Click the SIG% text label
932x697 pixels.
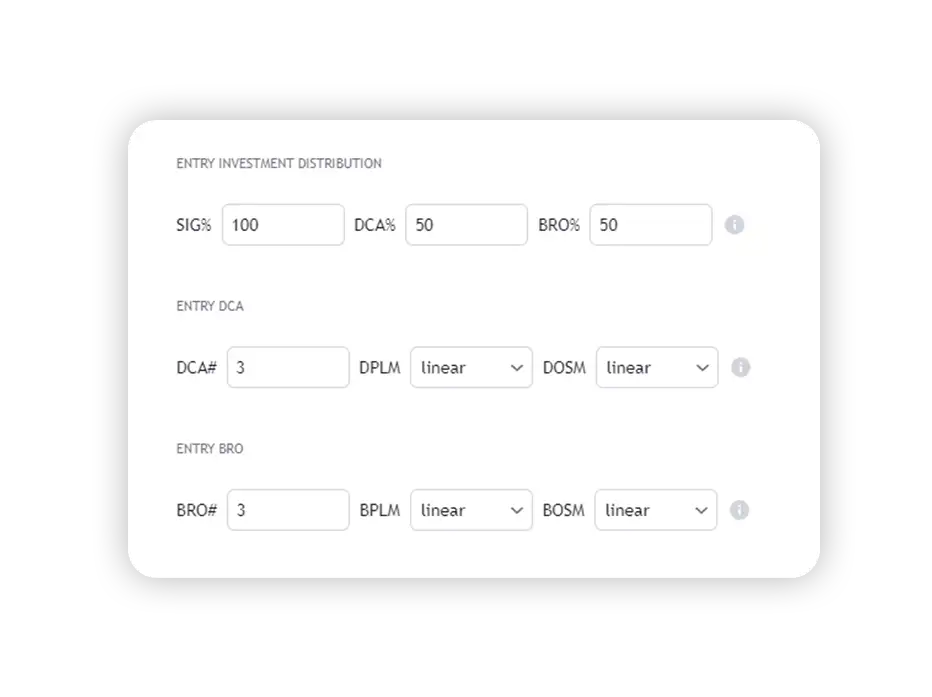coord(194,225)
